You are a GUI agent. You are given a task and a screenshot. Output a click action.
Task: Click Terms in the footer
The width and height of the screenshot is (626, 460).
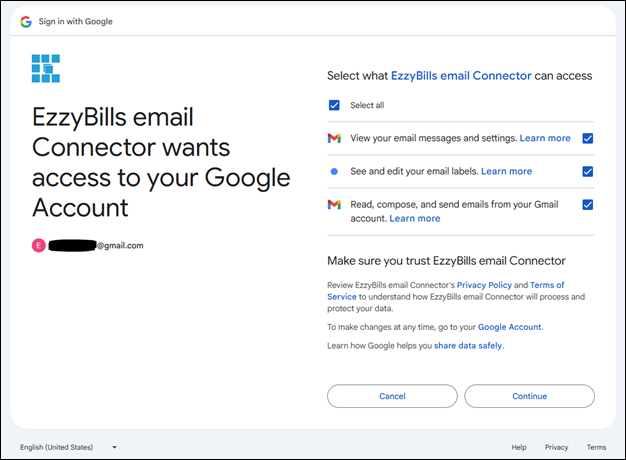pyautogui.click(x=596, y=447)
